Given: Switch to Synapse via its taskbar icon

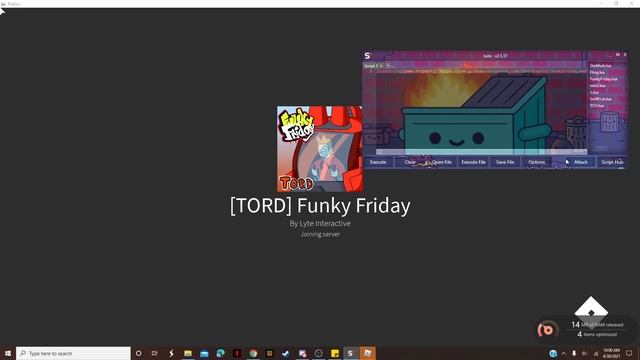Looking at the screenshot, I should pyautogui.click(x=350, y=353).
